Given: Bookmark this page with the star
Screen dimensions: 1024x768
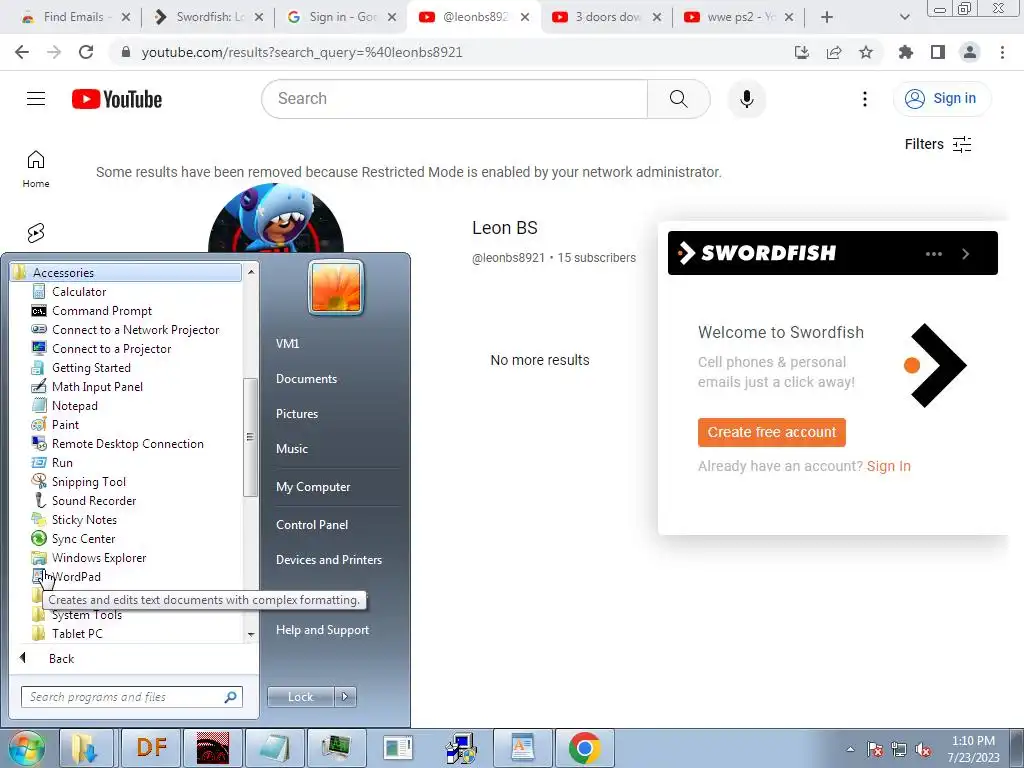Looking at the screenshot, I should click(866, 52).
